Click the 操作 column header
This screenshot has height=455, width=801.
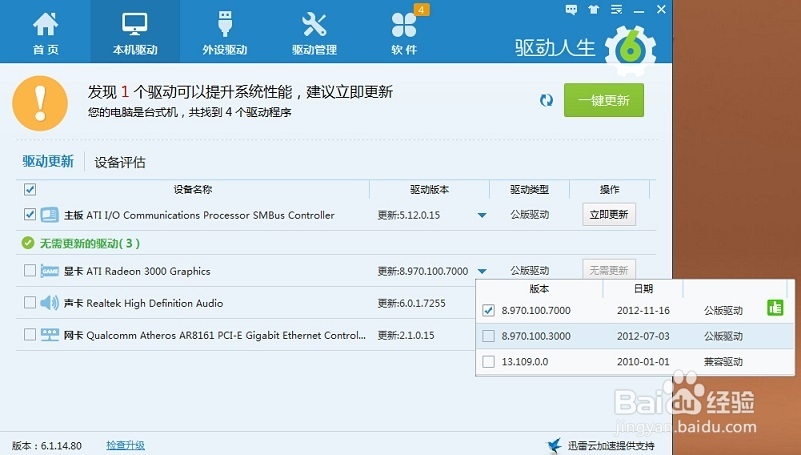pos(609,189)
